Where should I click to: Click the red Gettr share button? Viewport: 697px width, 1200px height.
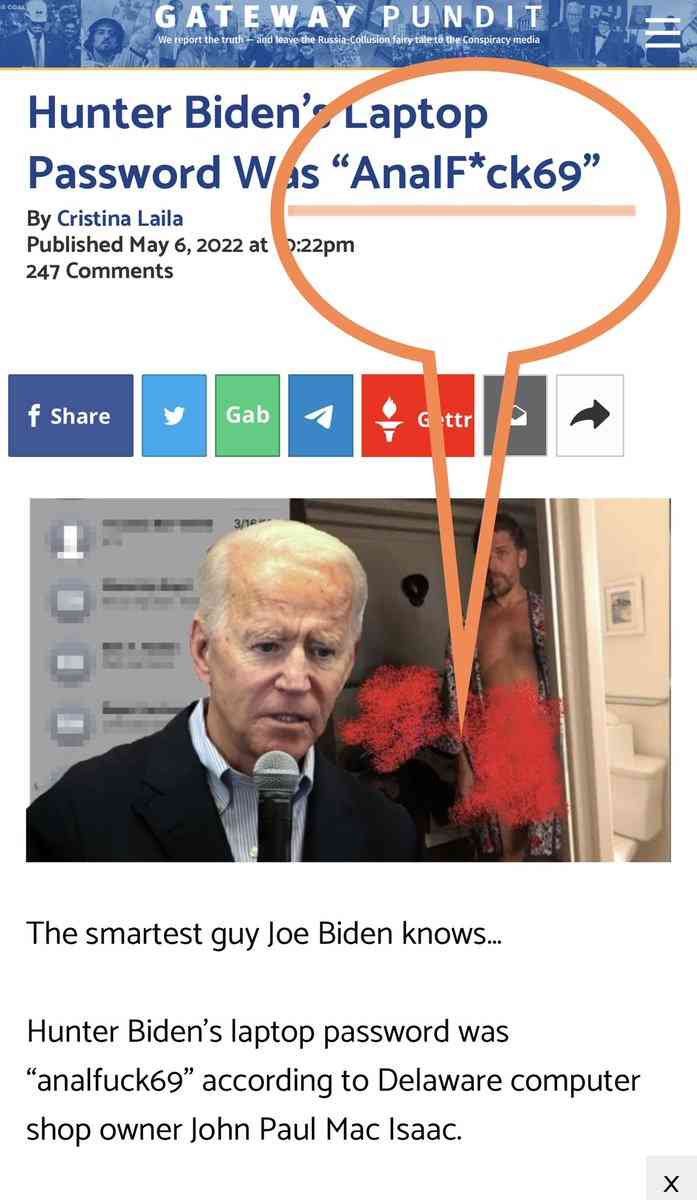(x=418, y=416)
